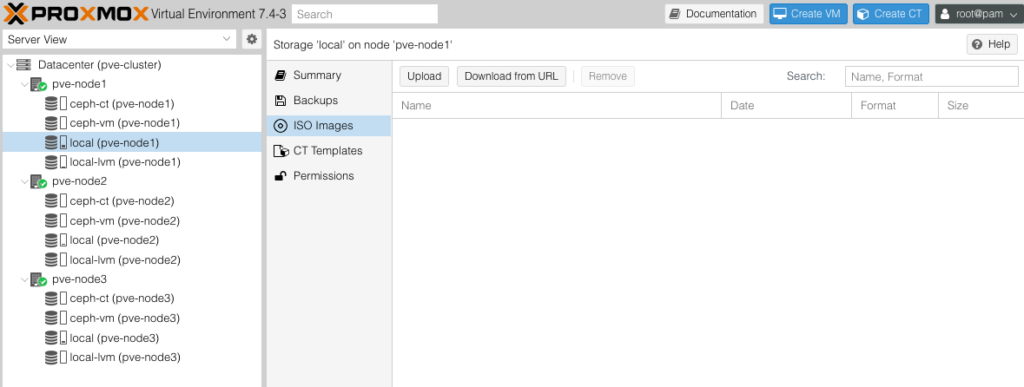The image size is (1024, 387).
Task: Open the CT Templates tab
Action: (x=329, y=151)
